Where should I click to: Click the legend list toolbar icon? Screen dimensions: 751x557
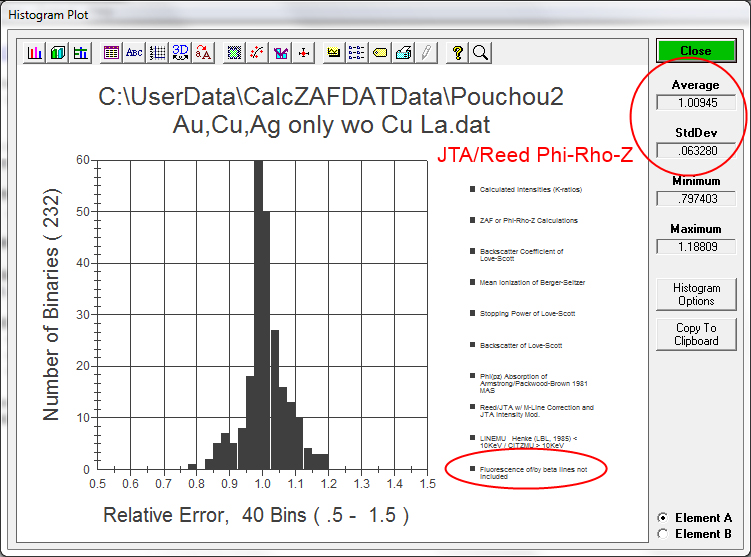click(x=357, y=52)
